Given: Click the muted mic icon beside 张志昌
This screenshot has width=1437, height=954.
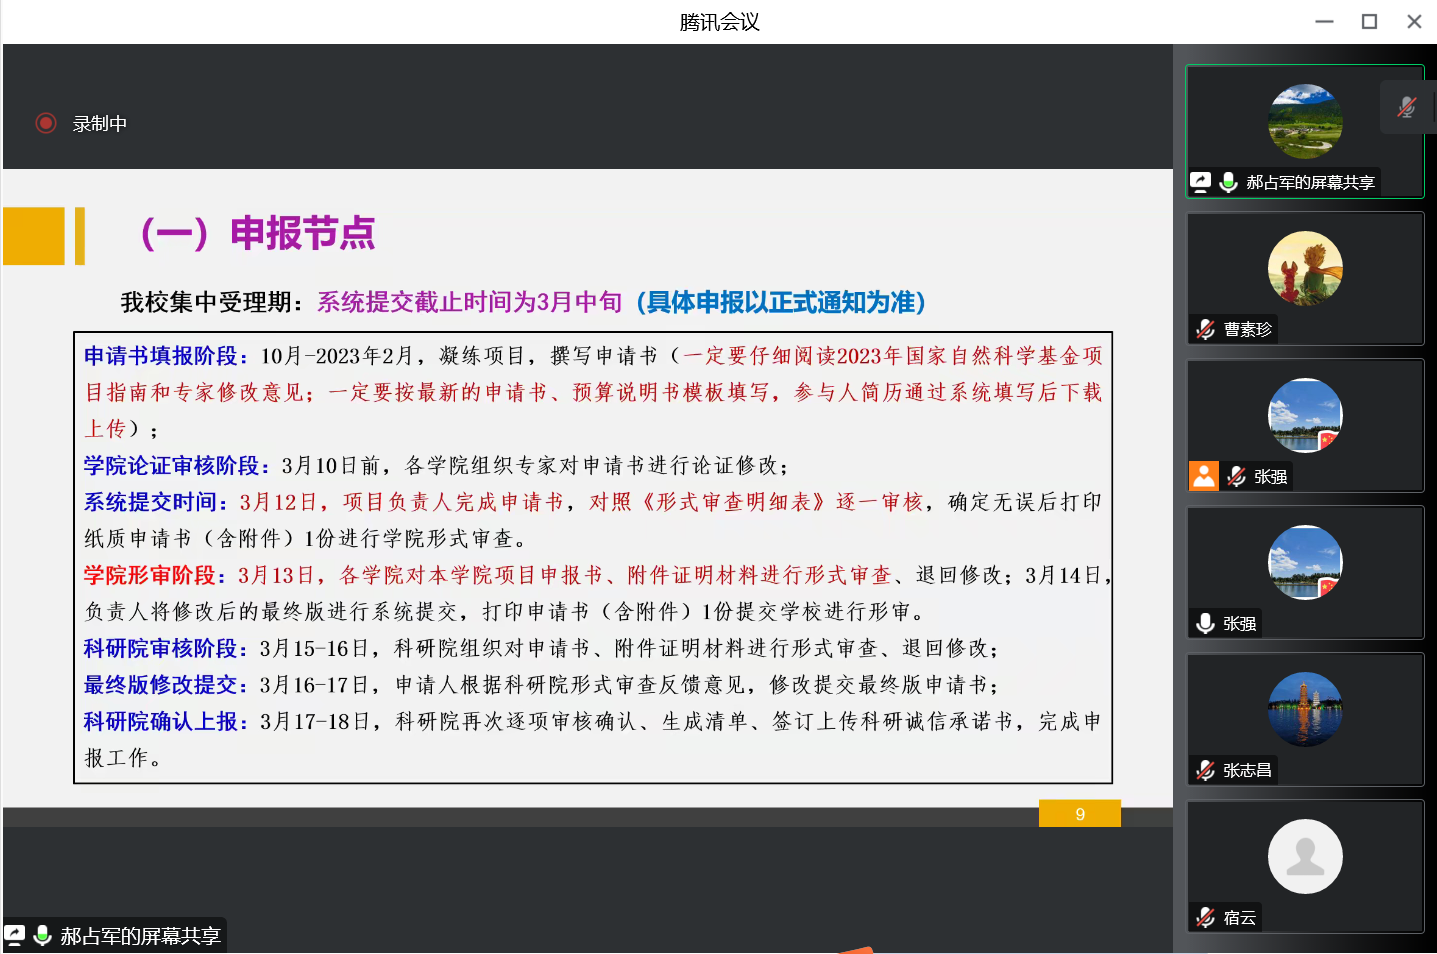Looking at the screenshot, I should [1205, 770].
